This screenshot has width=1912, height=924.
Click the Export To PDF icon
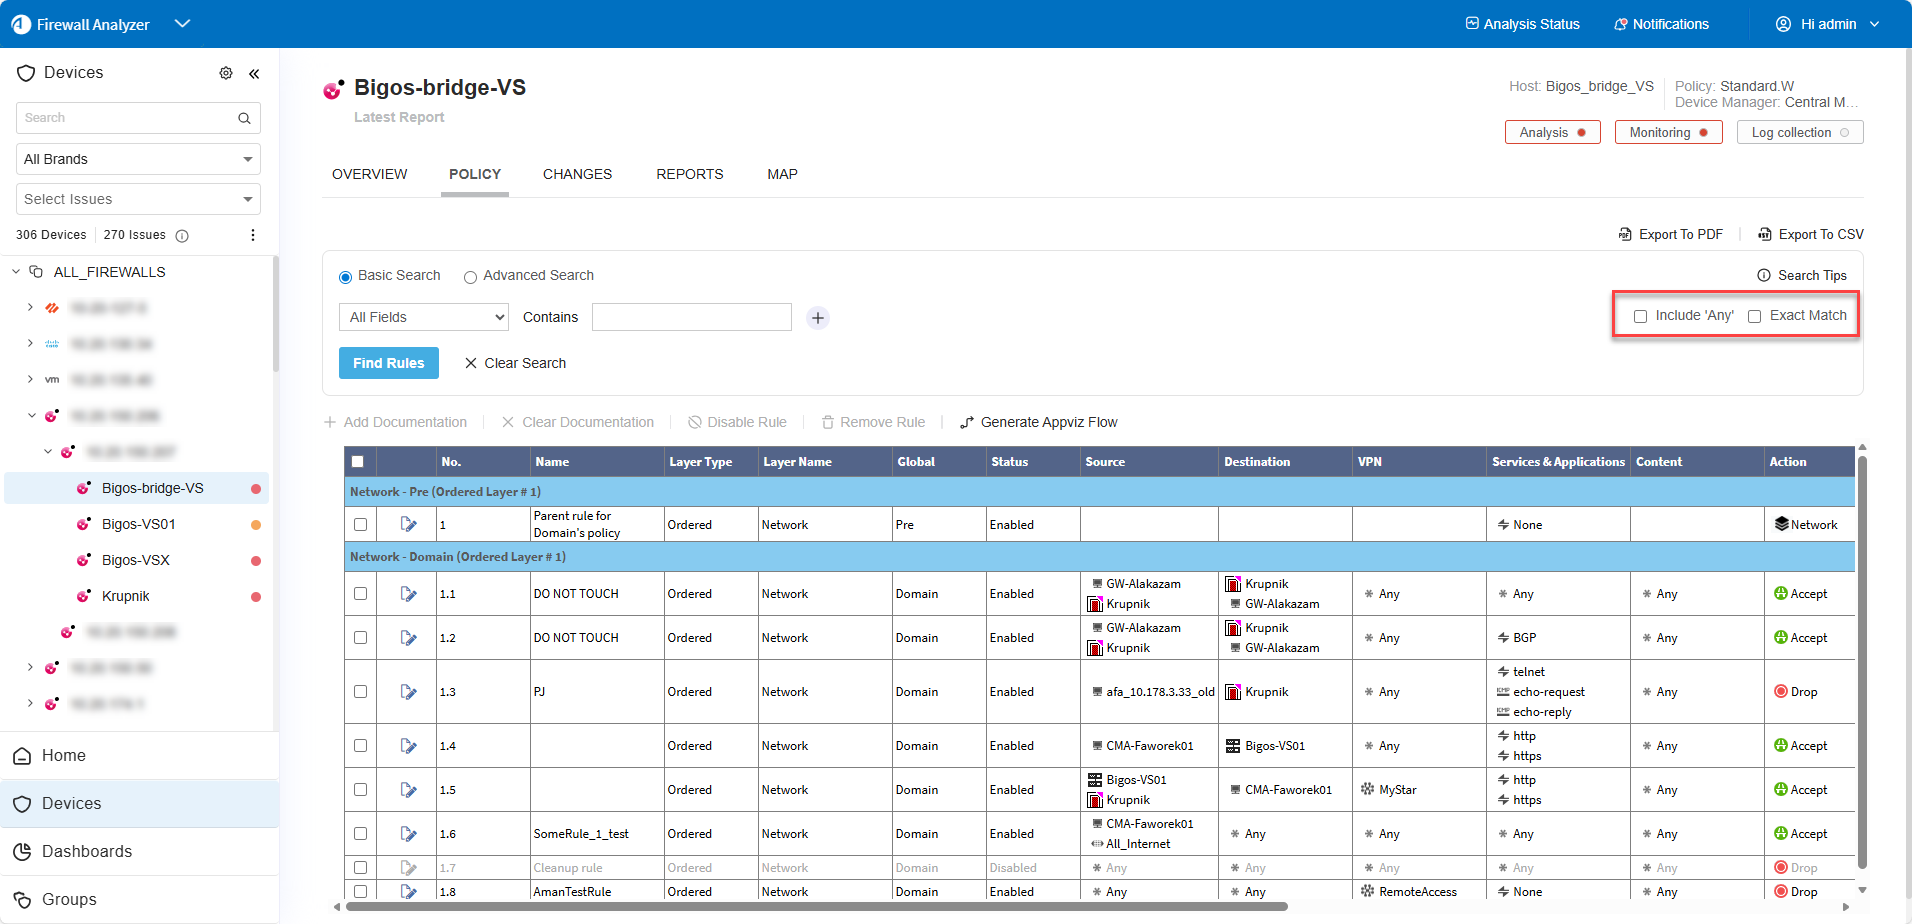click(x=1625, y=235)
